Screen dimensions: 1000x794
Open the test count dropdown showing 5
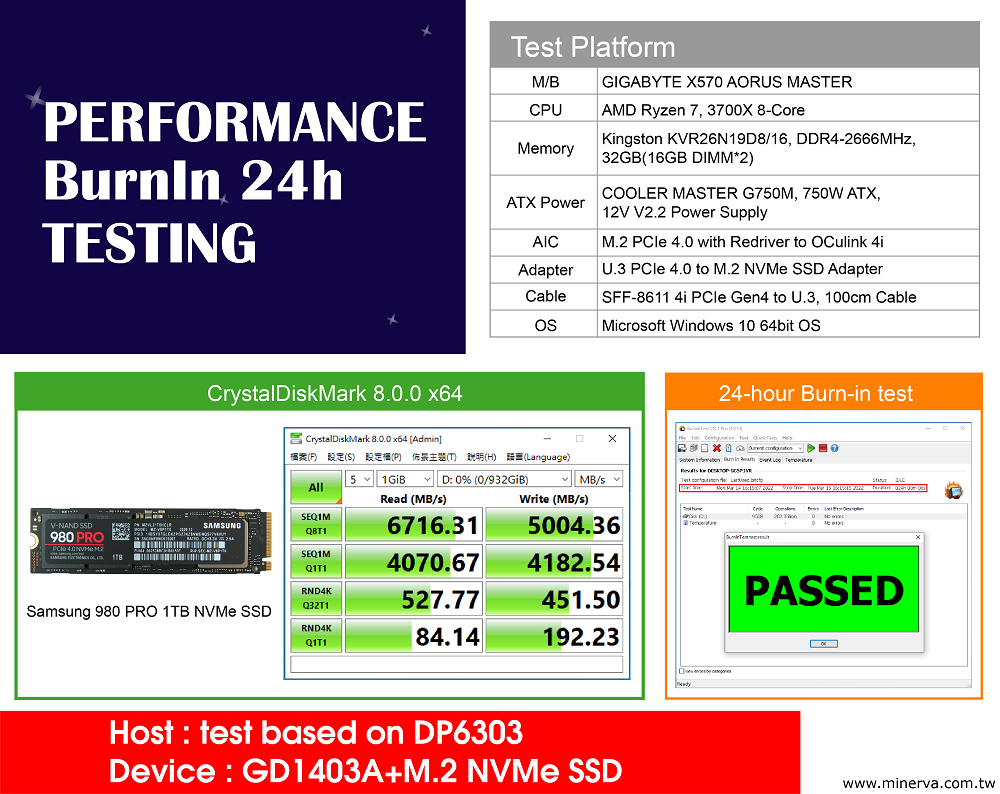(360, 480)
